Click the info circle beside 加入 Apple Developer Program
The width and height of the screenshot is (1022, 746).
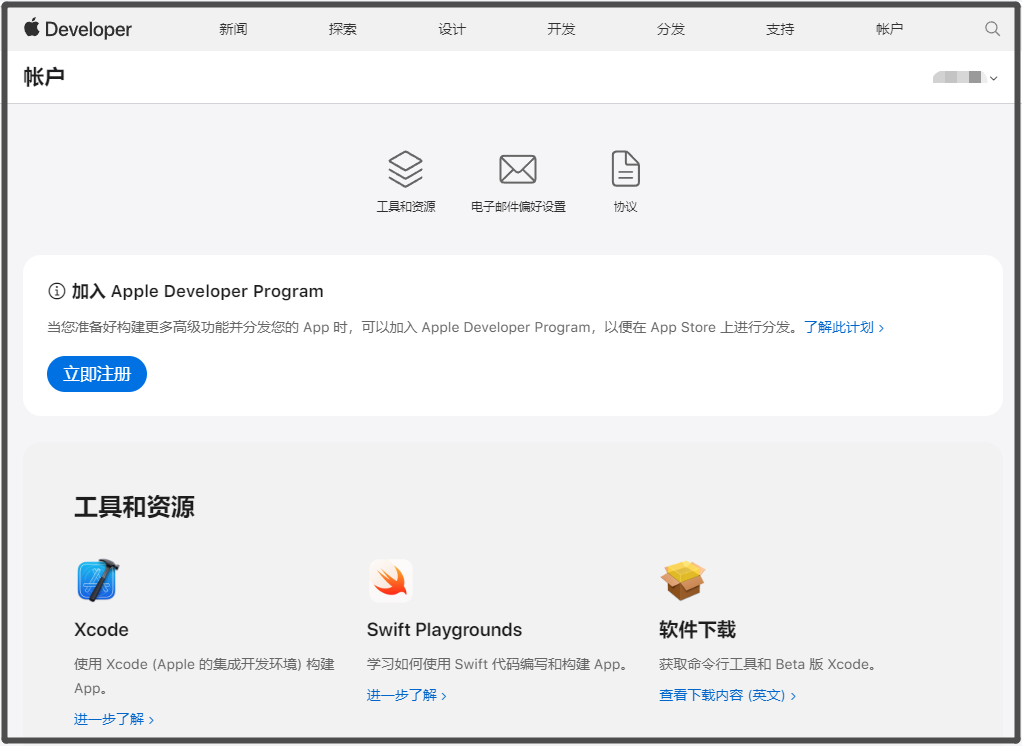57,291
